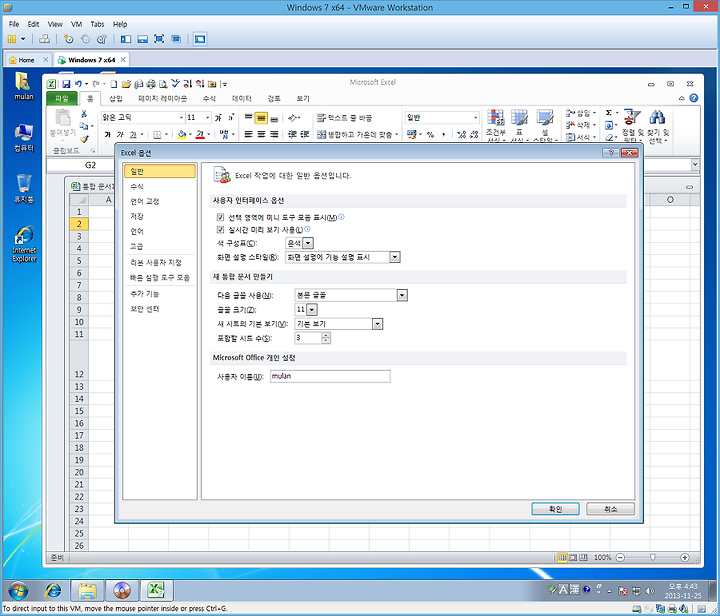Click the Spelling check icon in Excel quick toolbar
The height and width of the screenshot is (616, 720).
175,84
